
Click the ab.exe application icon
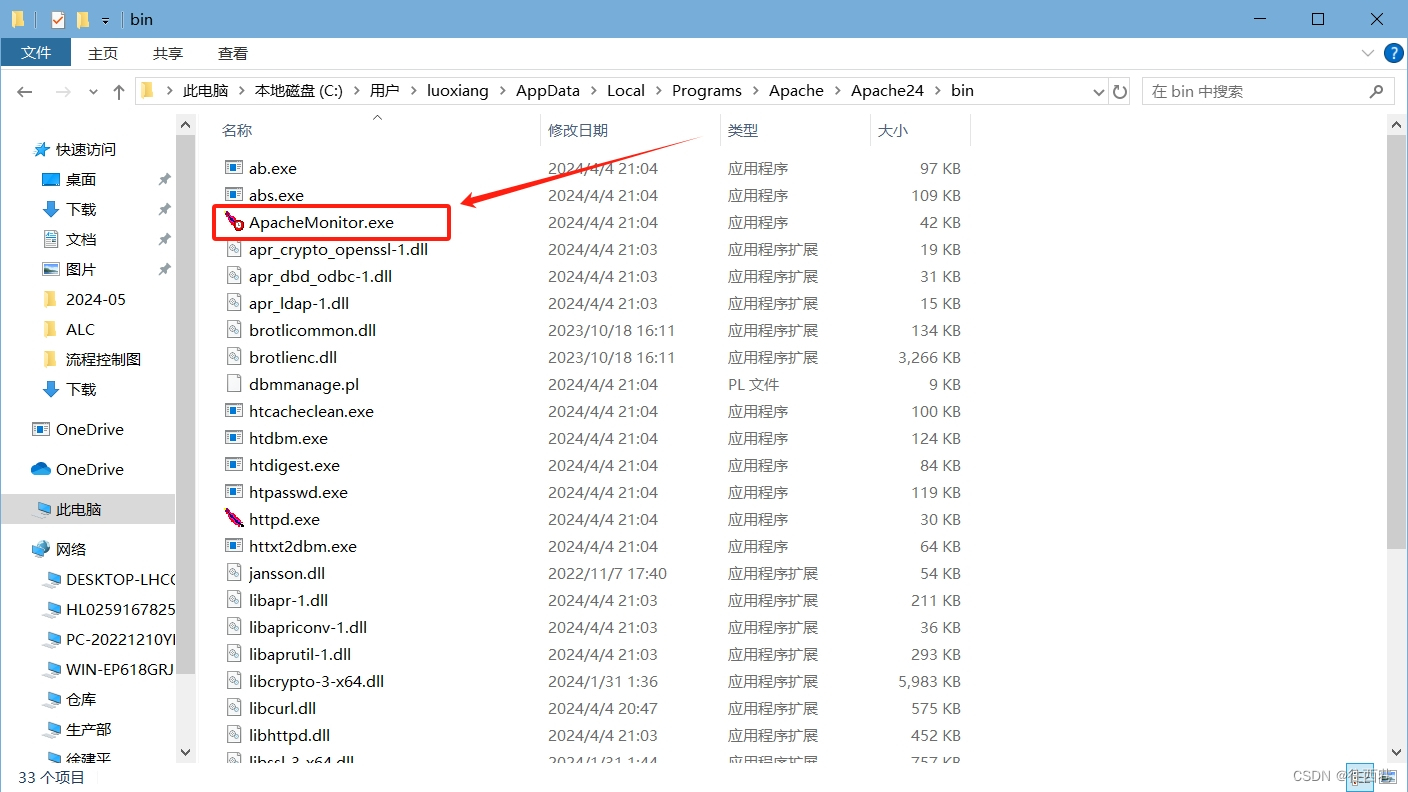(234, 168)
